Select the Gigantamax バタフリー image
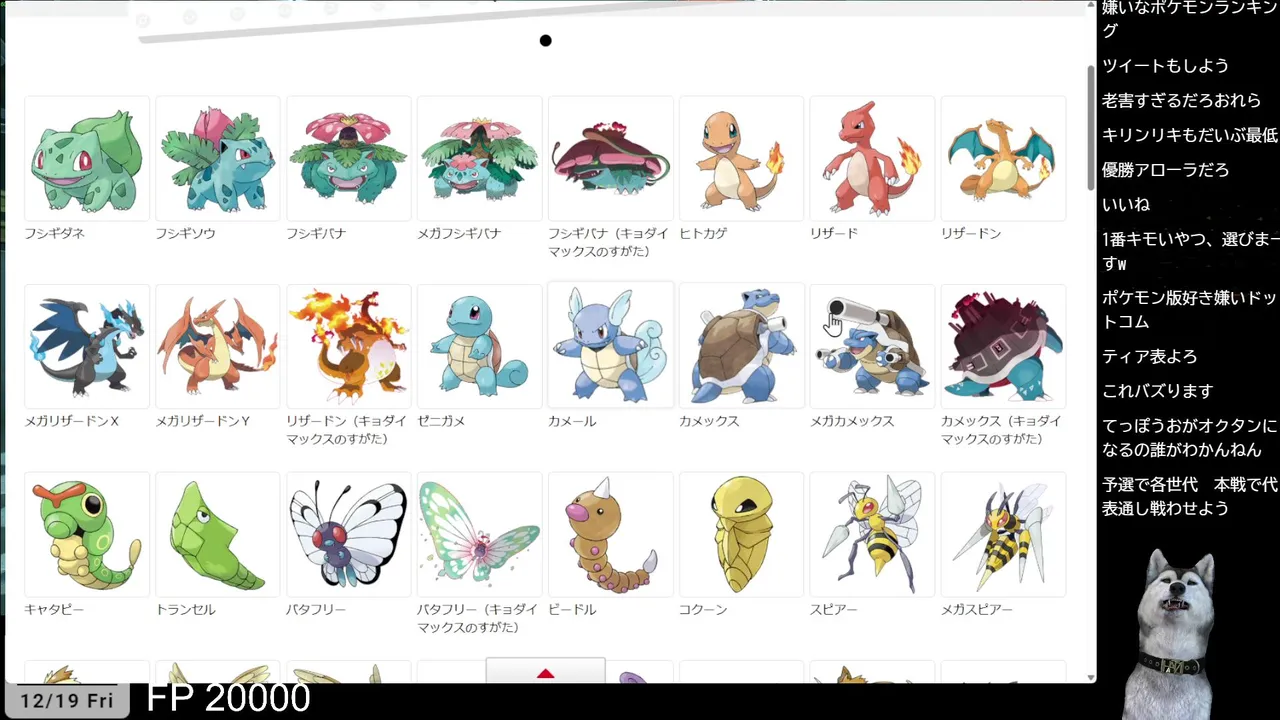This screenshot has height=720, width=1280. click(x=480, y=535)
